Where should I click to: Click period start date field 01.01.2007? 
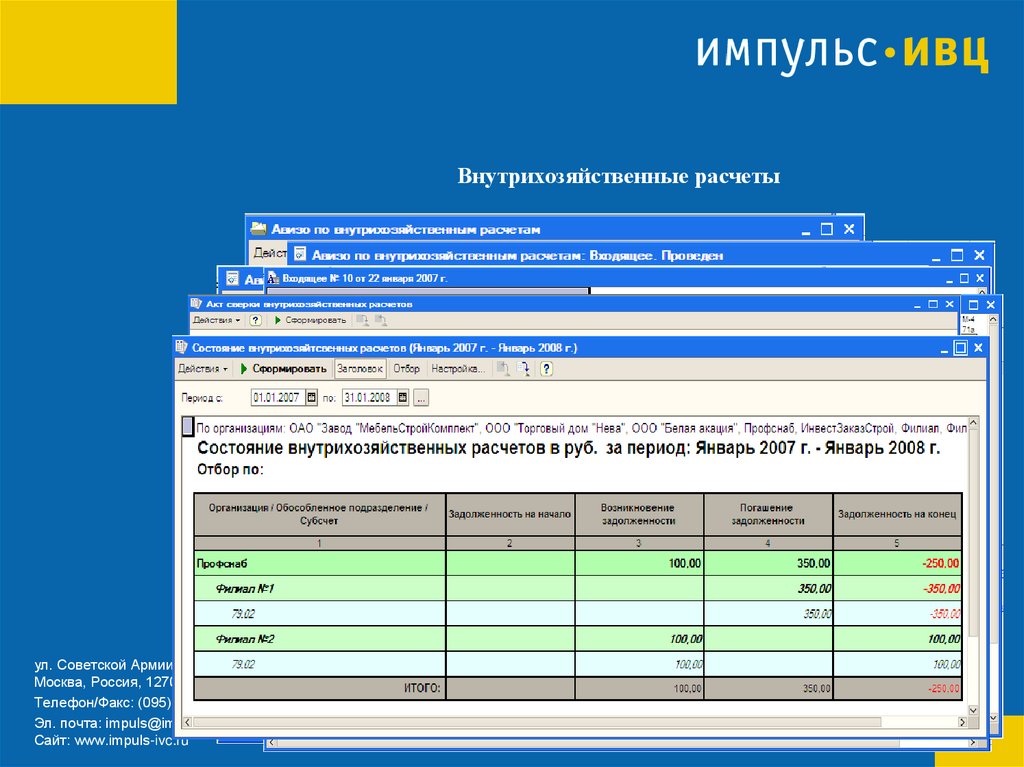(x=278, y=397)
